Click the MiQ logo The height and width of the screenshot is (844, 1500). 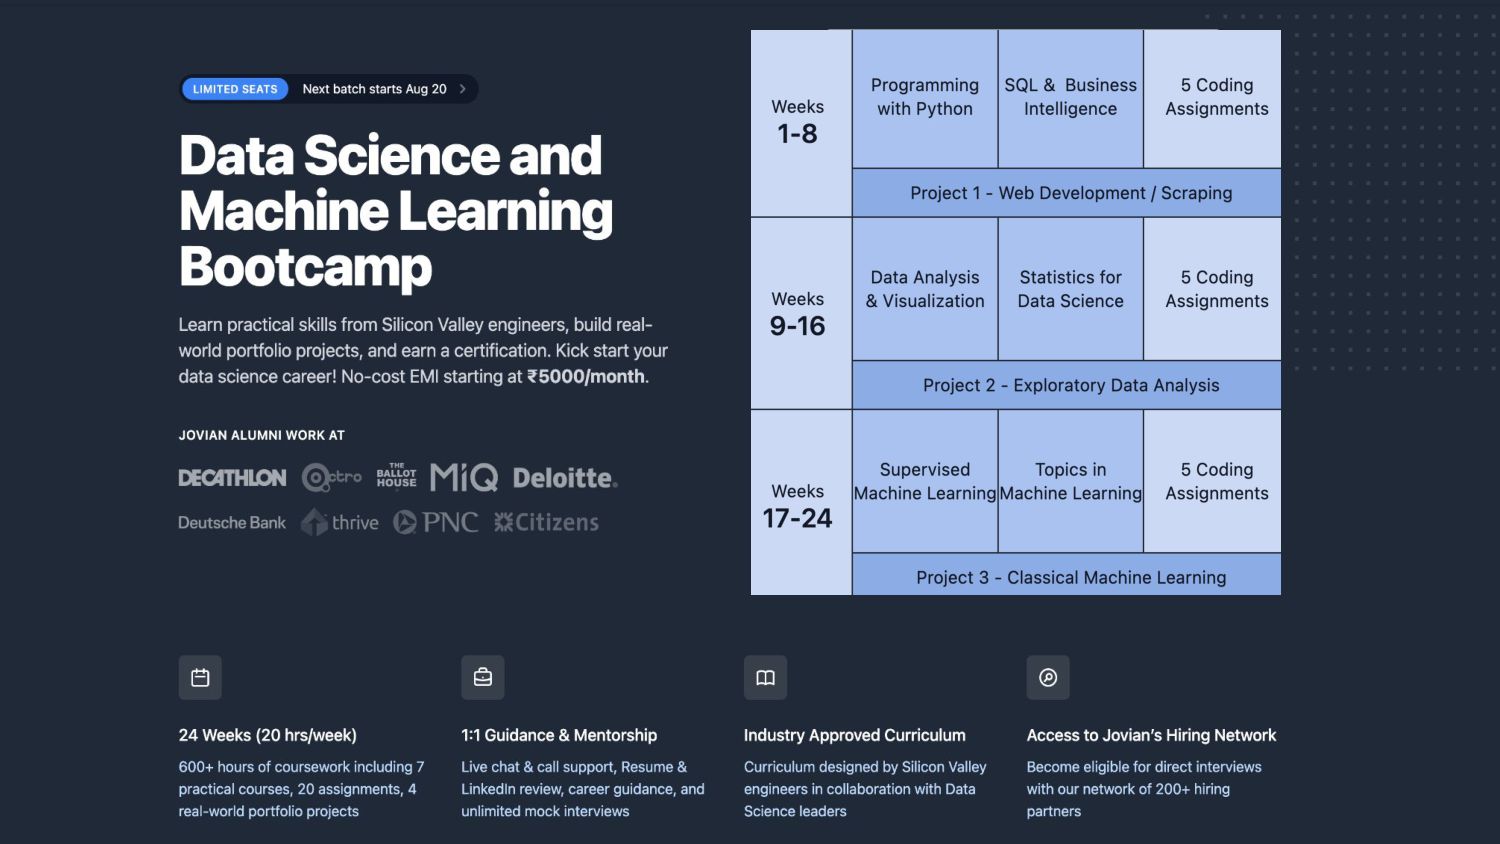coord(464,478)
